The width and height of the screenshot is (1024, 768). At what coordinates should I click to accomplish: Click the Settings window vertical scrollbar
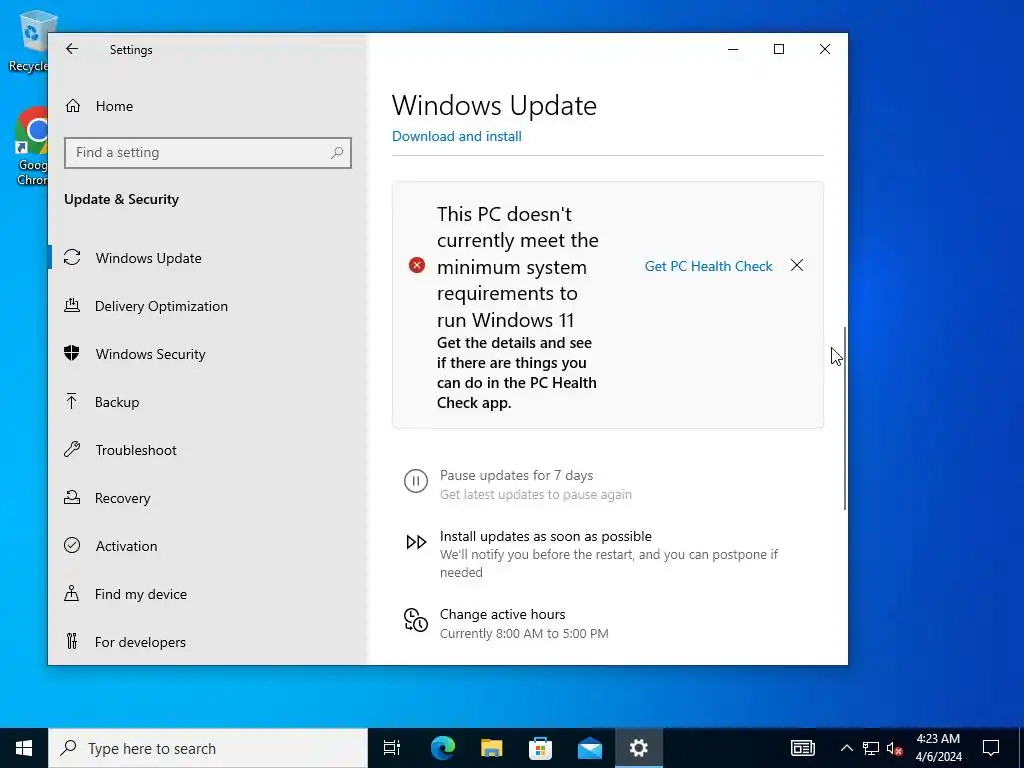click(x=845, y=418)
